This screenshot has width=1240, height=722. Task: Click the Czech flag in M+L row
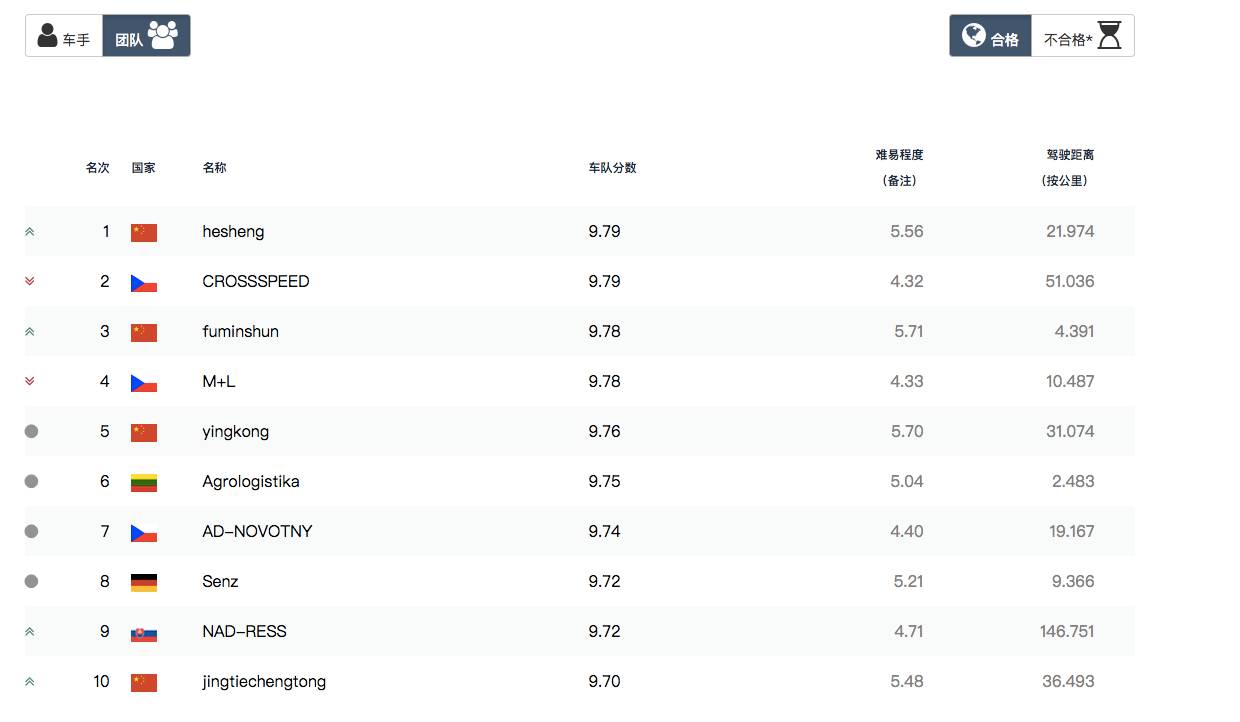[x=144, y=382]
